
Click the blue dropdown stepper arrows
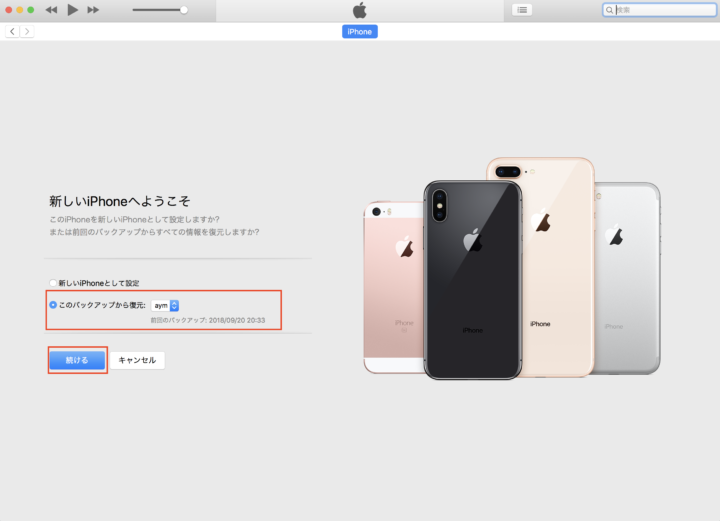(174, 305)
